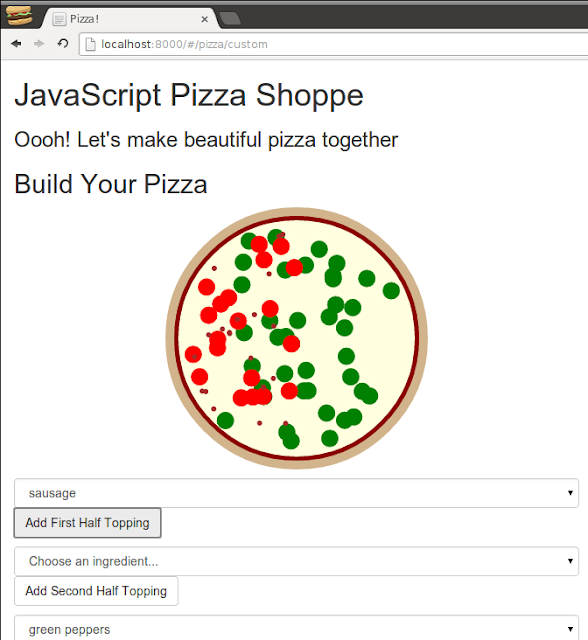
Task: Open the sausage ingredient dropdown
Action: 296,493
